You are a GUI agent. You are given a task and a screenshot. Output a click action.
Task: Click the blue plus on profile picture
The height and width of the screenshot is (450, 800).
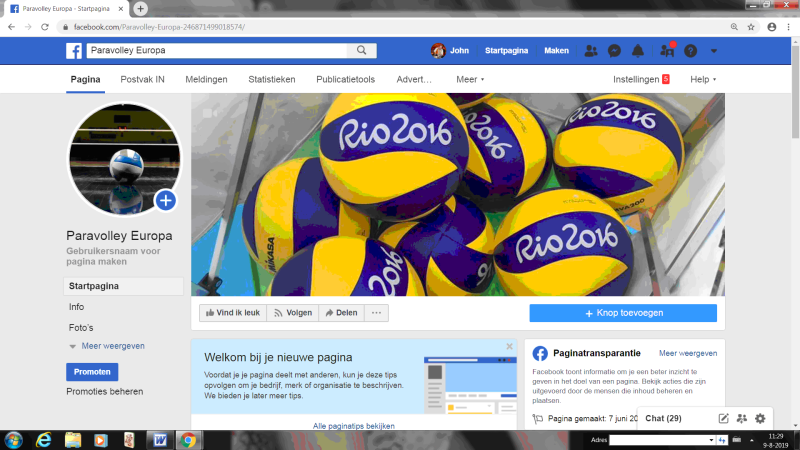click(165, 201)
